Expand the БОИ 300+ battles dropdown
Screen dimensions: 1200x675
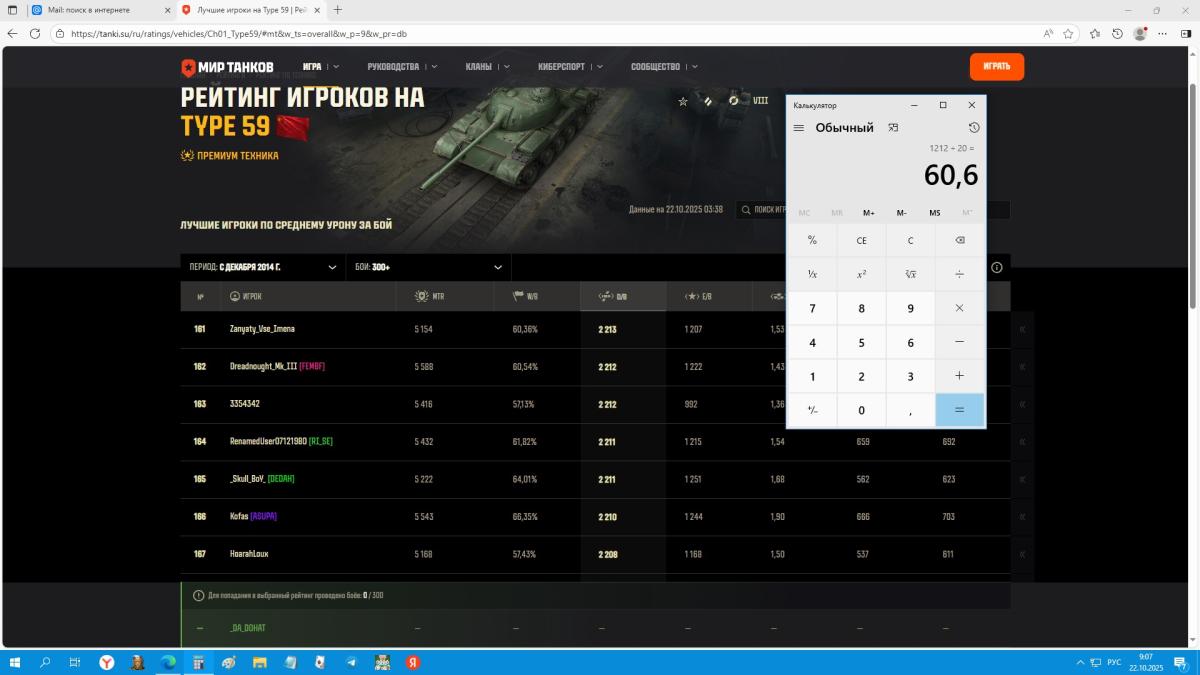click(x=428, y=267)
